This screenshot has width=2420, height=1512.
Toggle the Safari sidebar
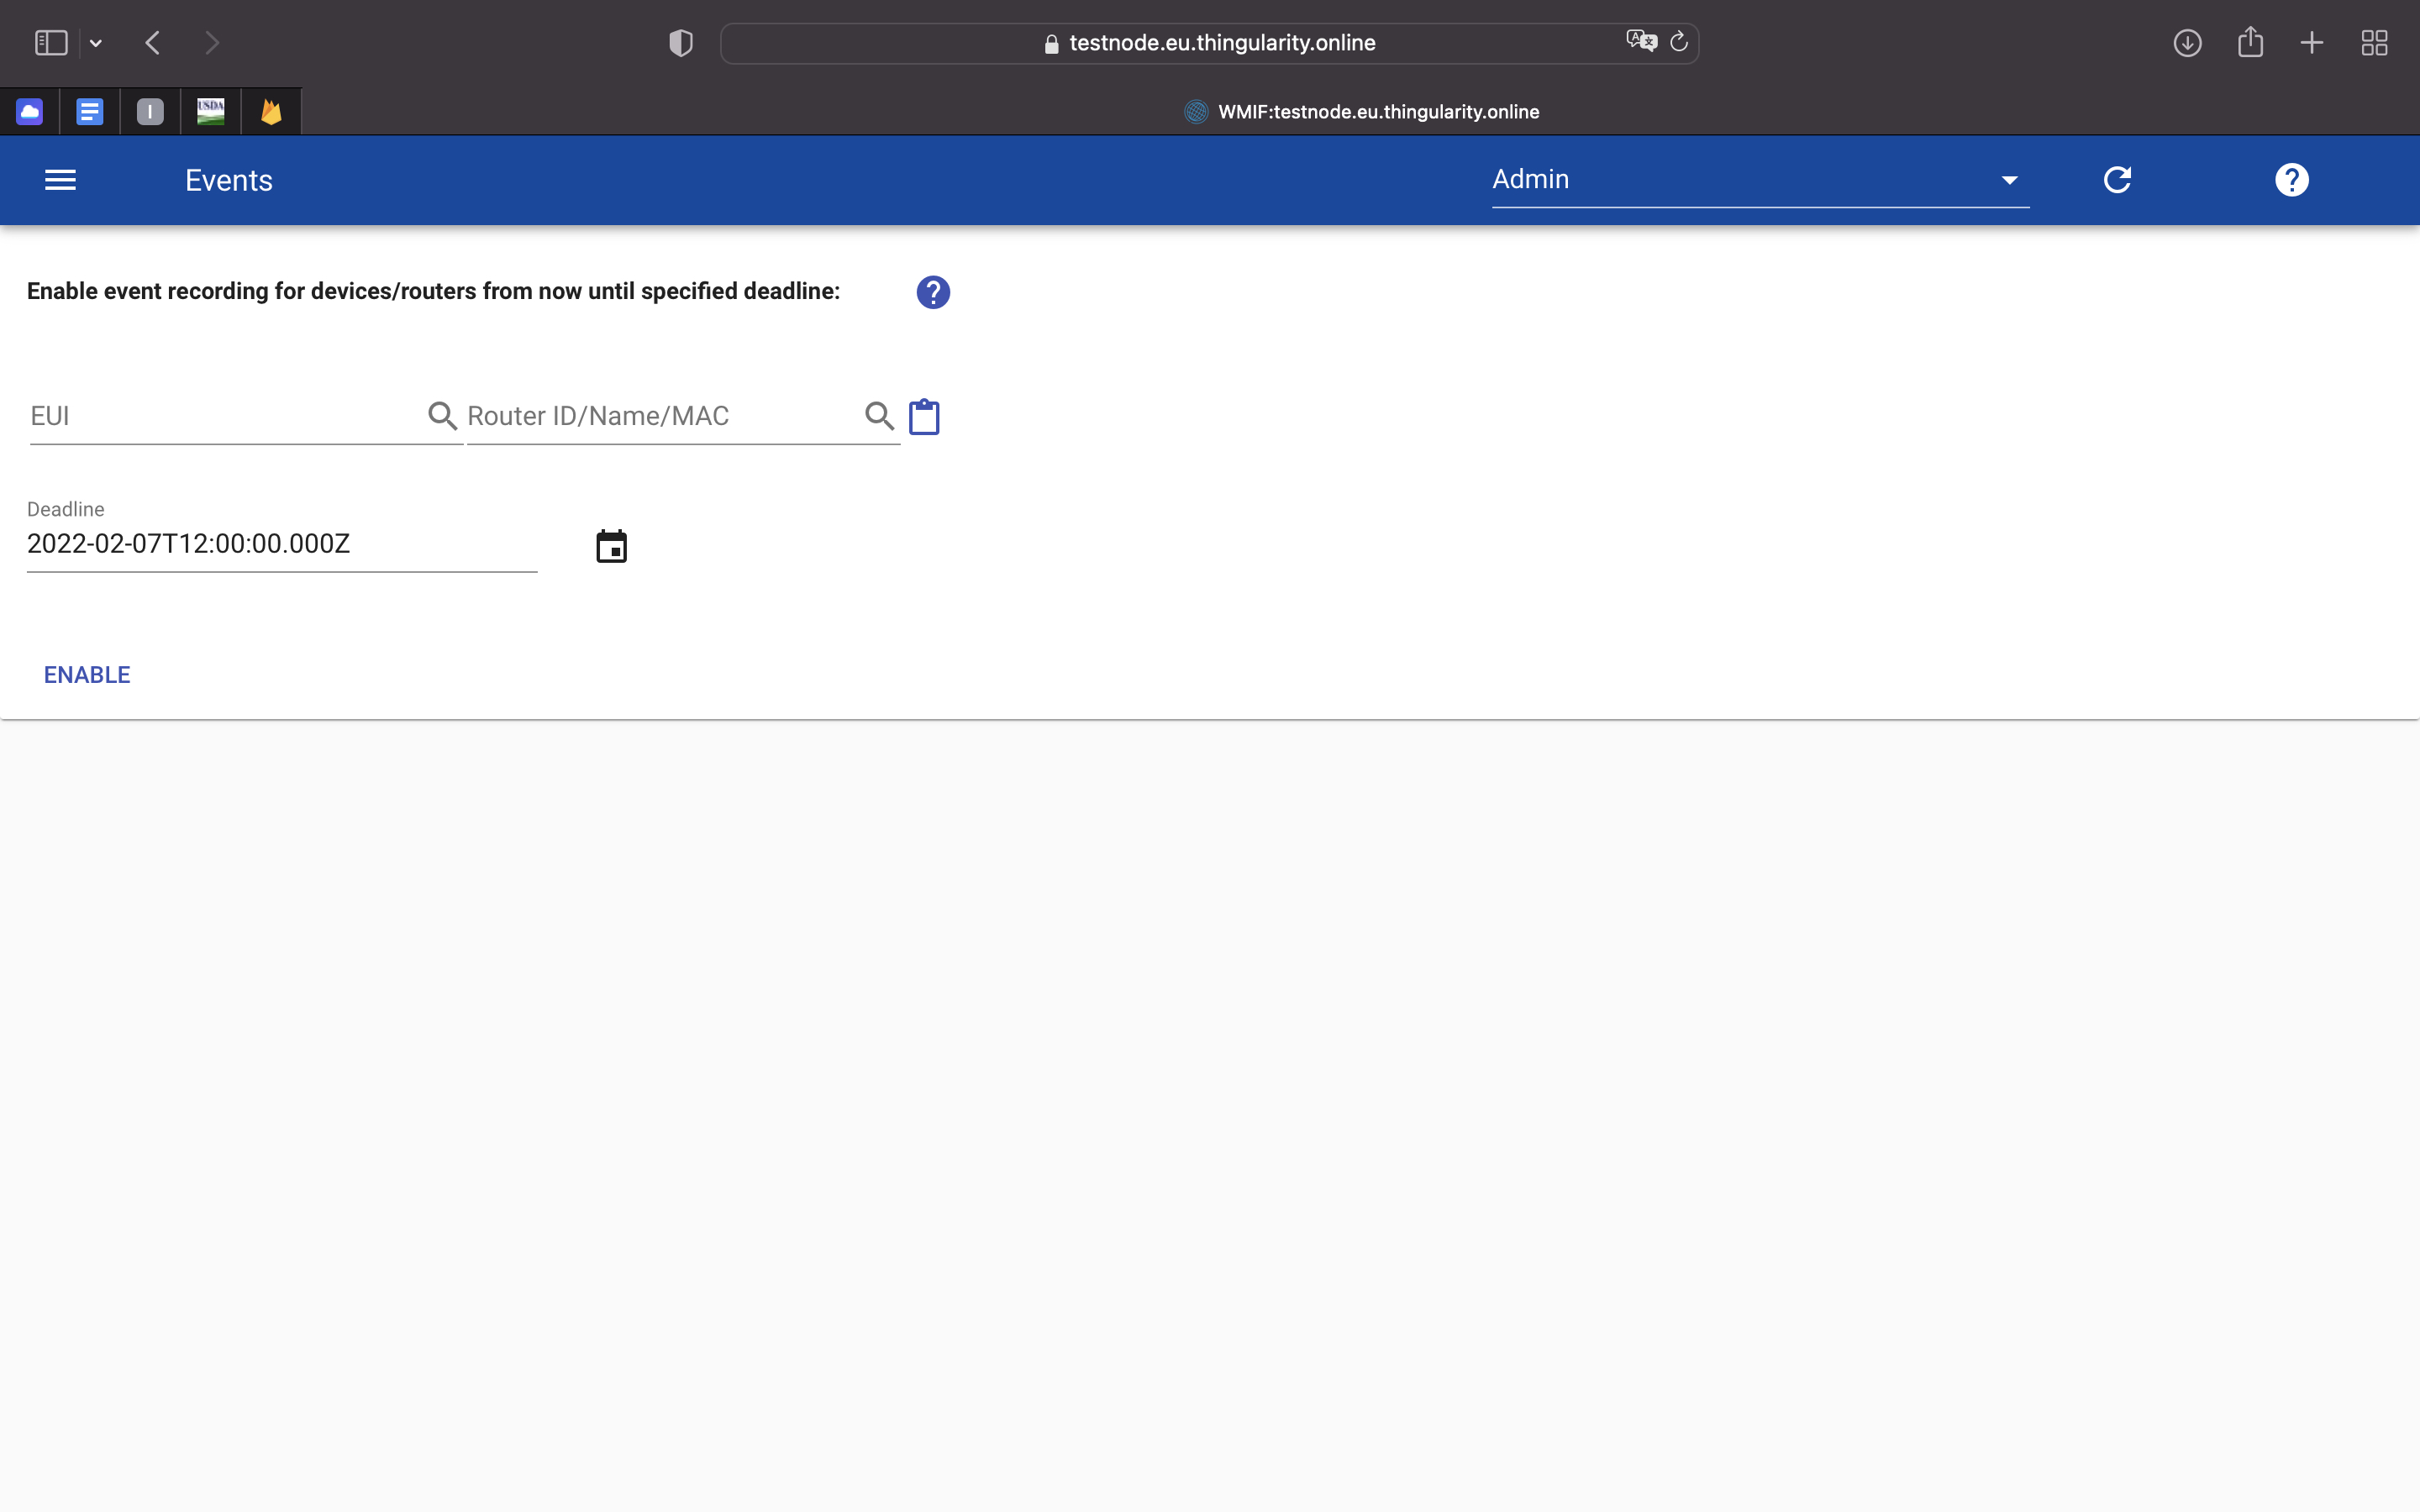point(51,43)
